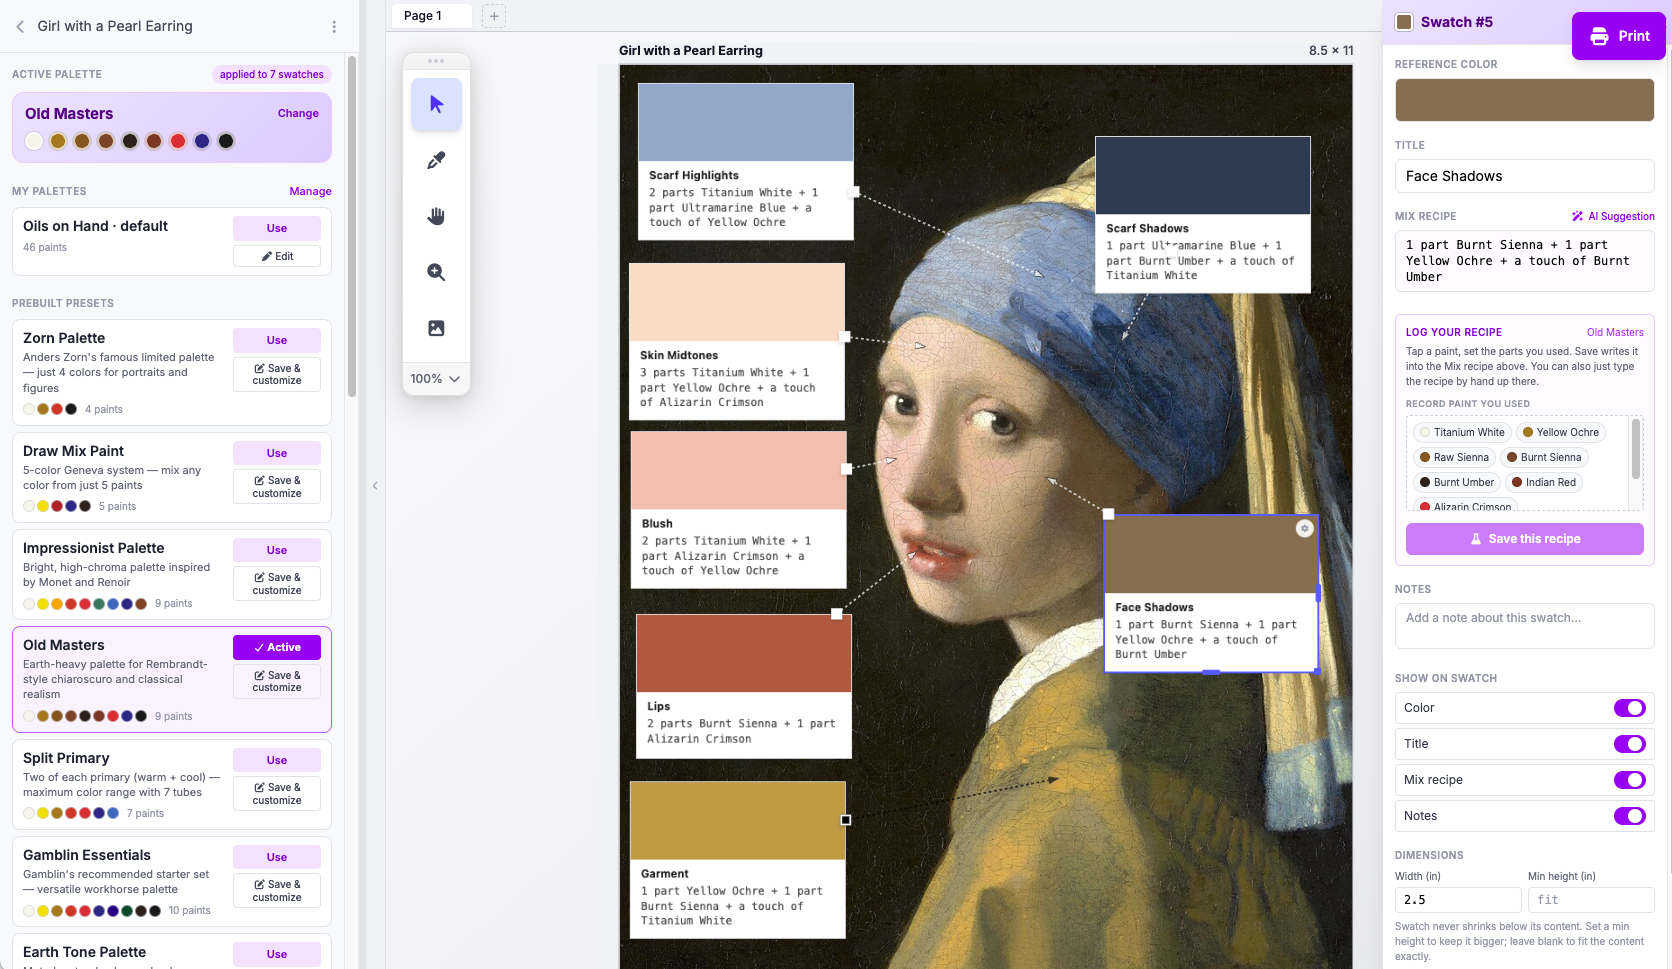Click the Old Masters label in Log Your Recipe
1672x969 pixels.
tap(1615, 332)
